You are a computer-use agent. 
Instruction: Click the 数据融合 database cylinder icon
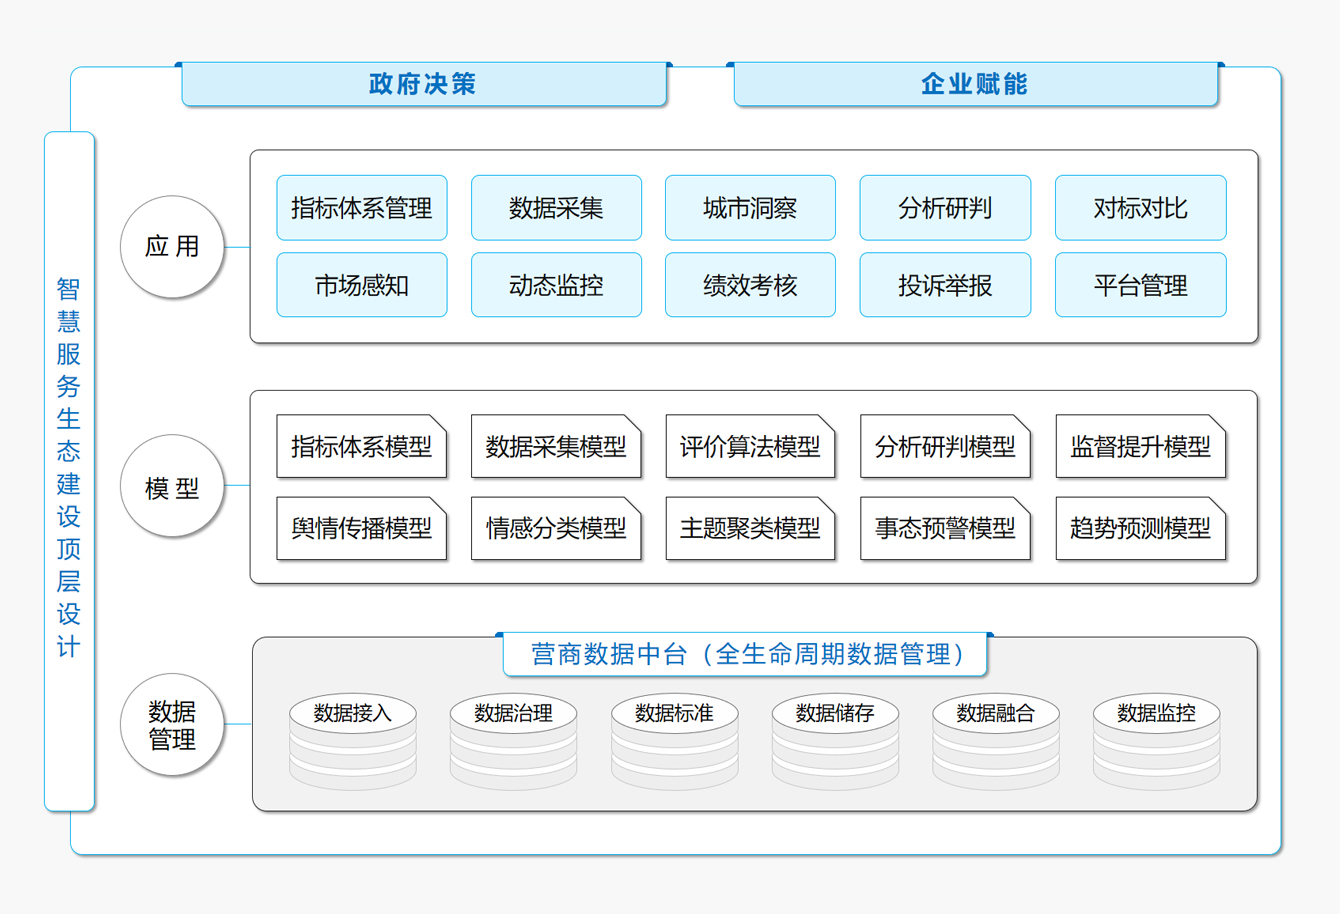pos(995,741)
